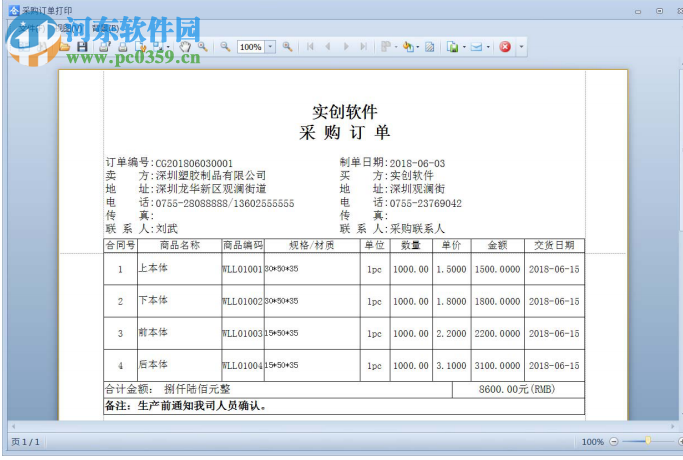
Task: Click the 备注 remark line
Action: click(x=186, y=406)
